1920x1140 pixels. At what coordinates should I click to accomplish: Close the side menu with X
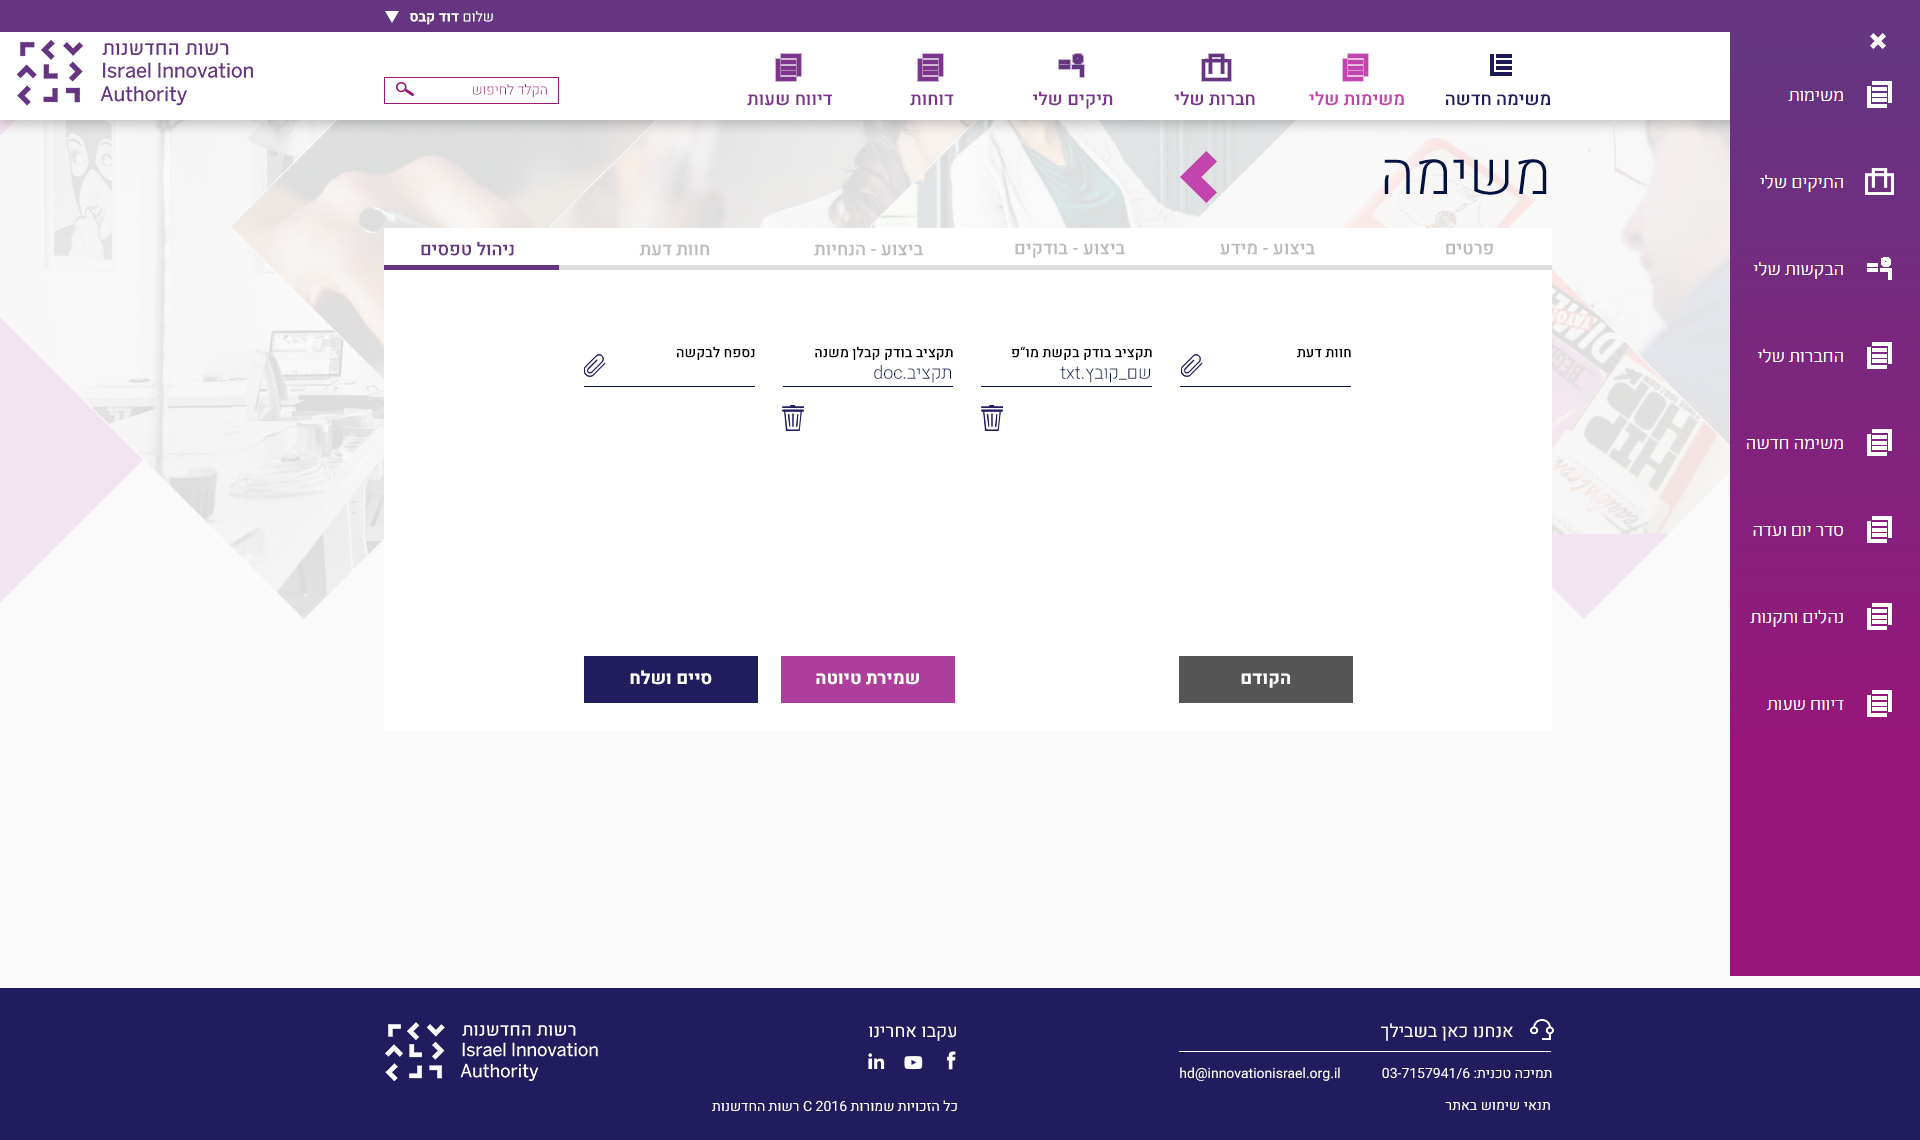(1877, 41)
